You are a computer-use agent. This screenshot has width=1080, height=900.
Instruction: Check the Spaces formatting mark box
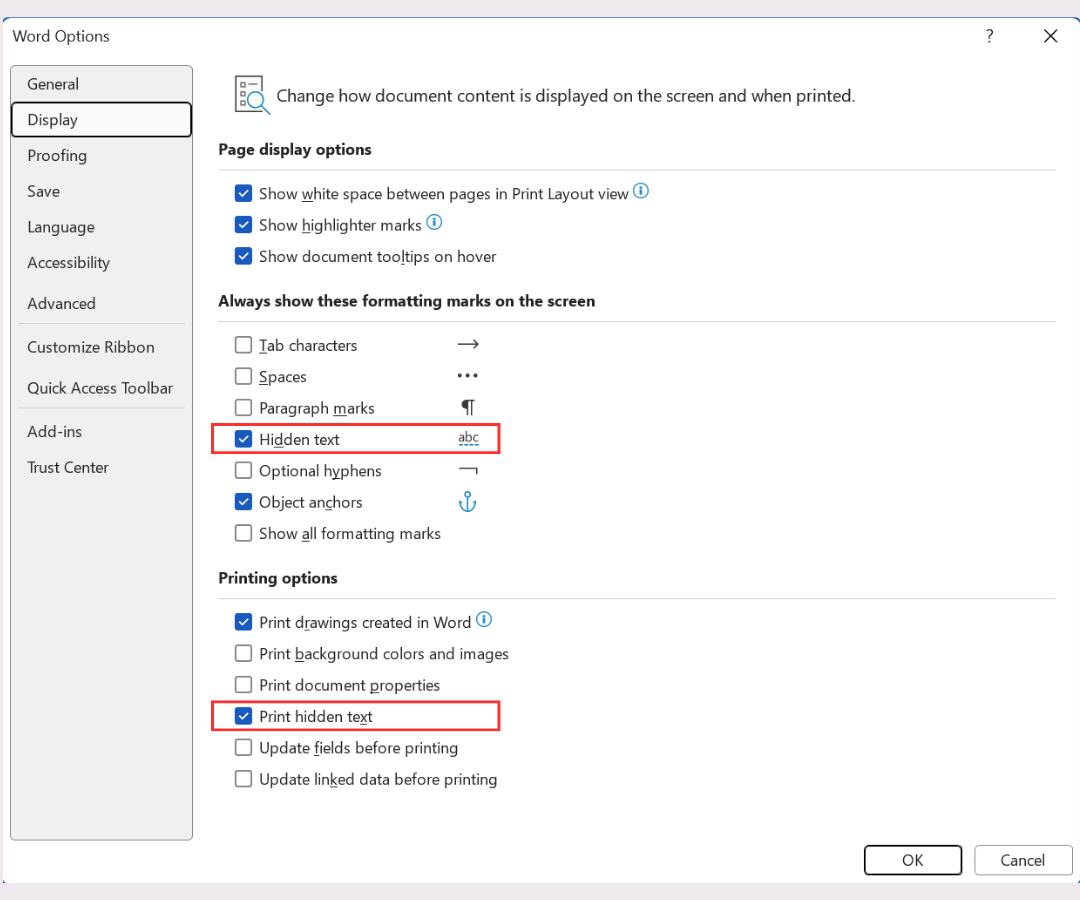click(243, 376)
